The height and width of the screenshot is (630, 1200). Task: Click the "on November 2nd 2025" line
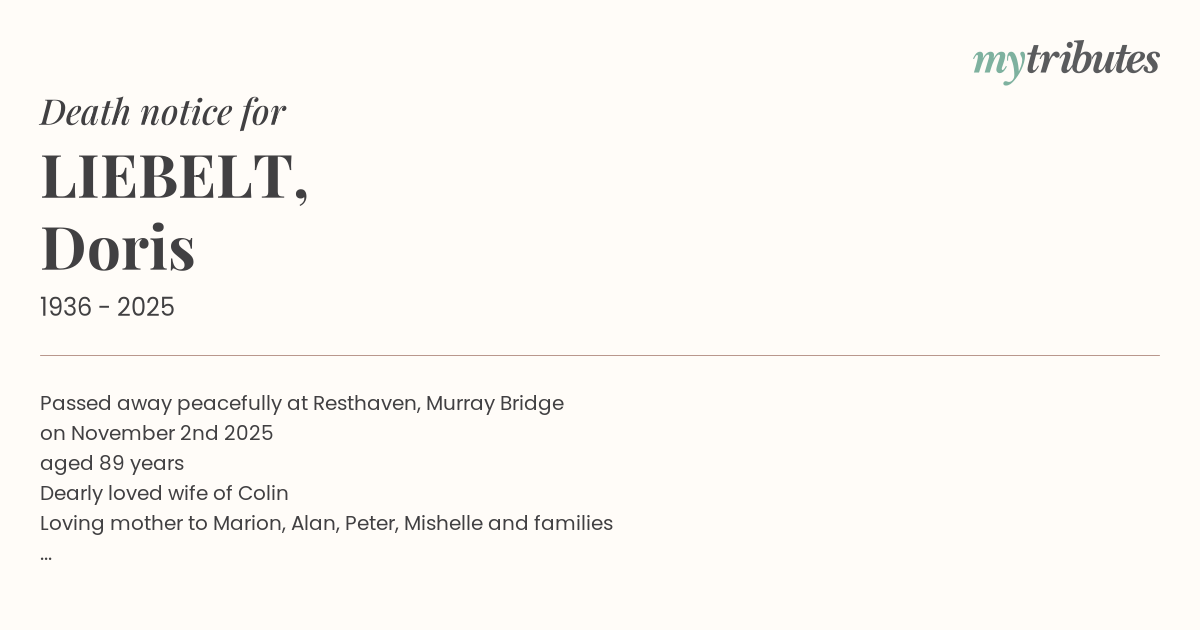pyautogui.click(x=157, y=434)
